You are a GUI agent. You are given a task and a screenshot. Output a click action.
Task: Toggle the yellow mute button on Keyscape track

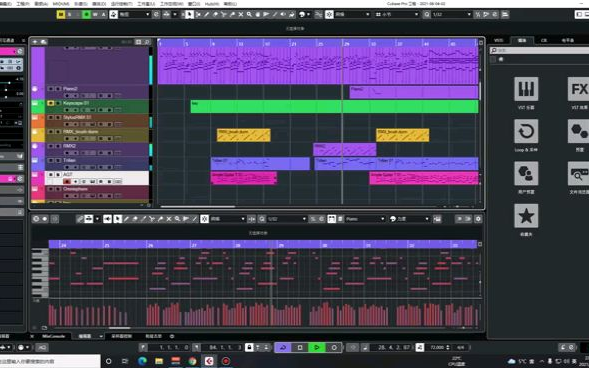[51, 103]
